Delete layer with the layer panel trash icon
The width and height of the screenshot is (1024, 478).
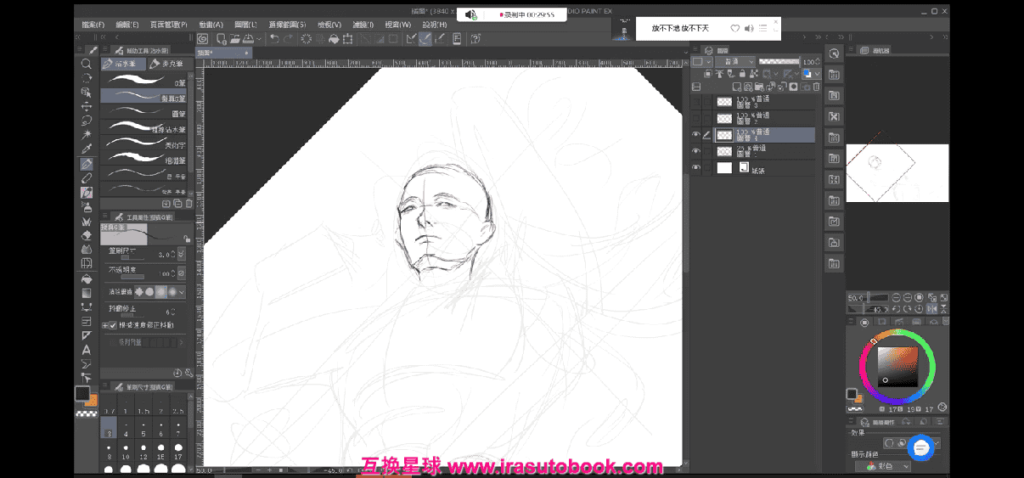[x=816, y=87]
